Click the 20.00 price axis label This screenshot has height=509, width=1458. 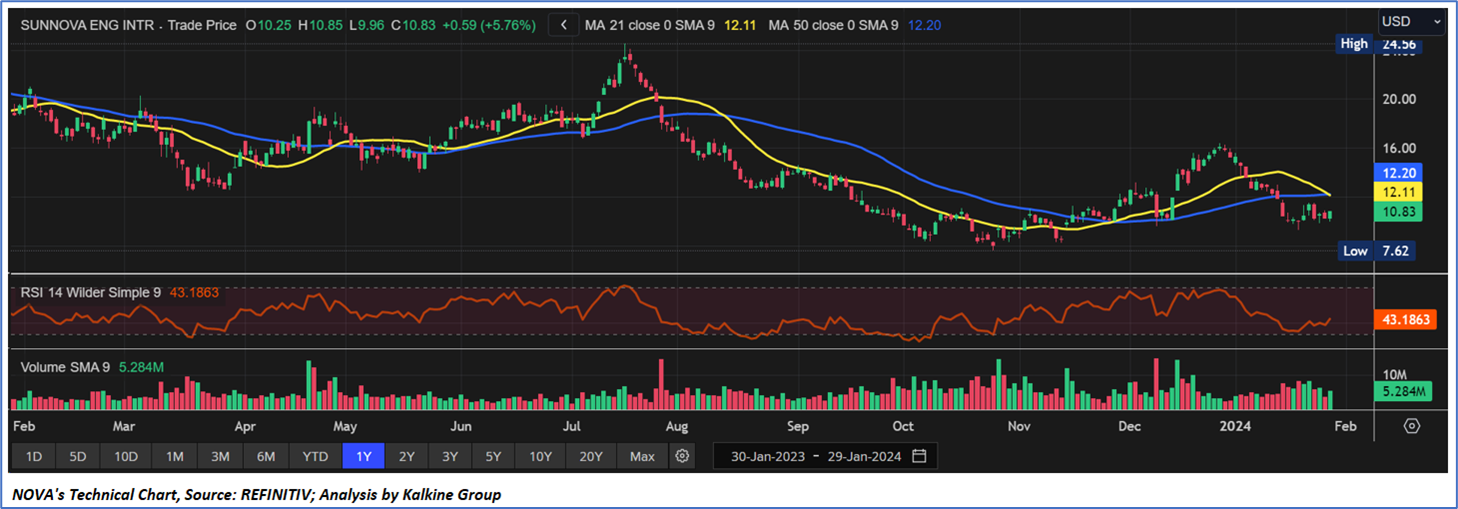tap(1398, 99)
